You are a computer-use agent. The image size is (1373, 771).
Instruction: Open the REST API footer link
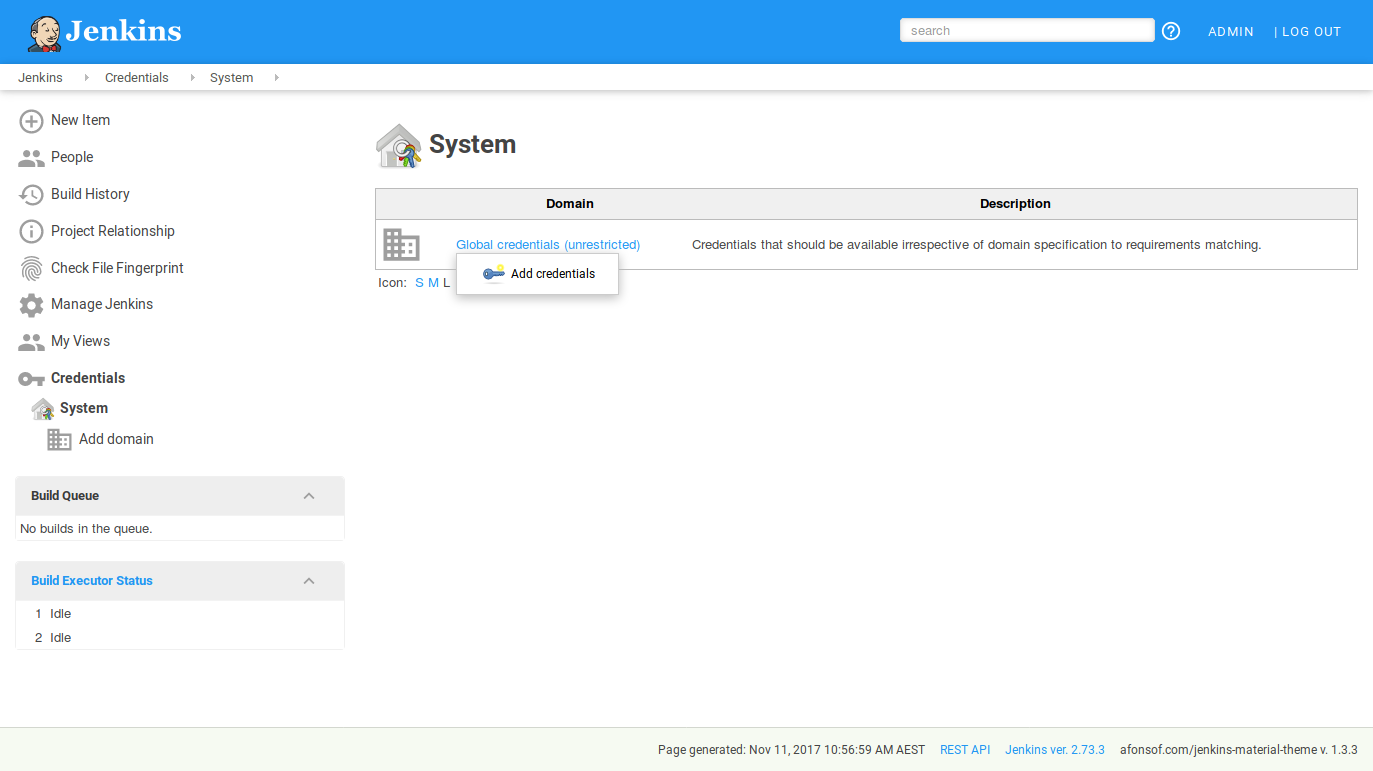(964, 750)
